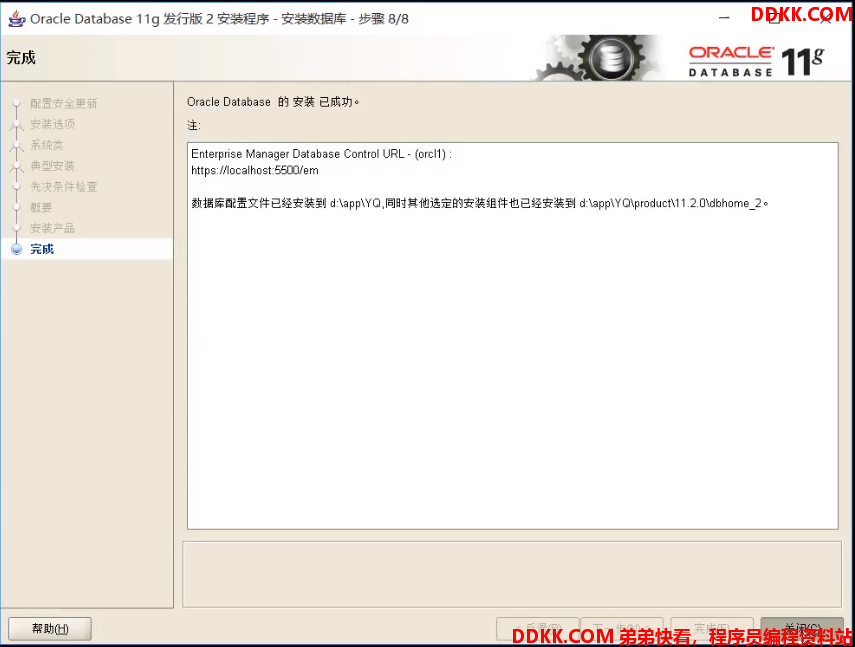Select the 系统类 step
This screenshot has height=647, width=855.
click(x=47, y=145)
